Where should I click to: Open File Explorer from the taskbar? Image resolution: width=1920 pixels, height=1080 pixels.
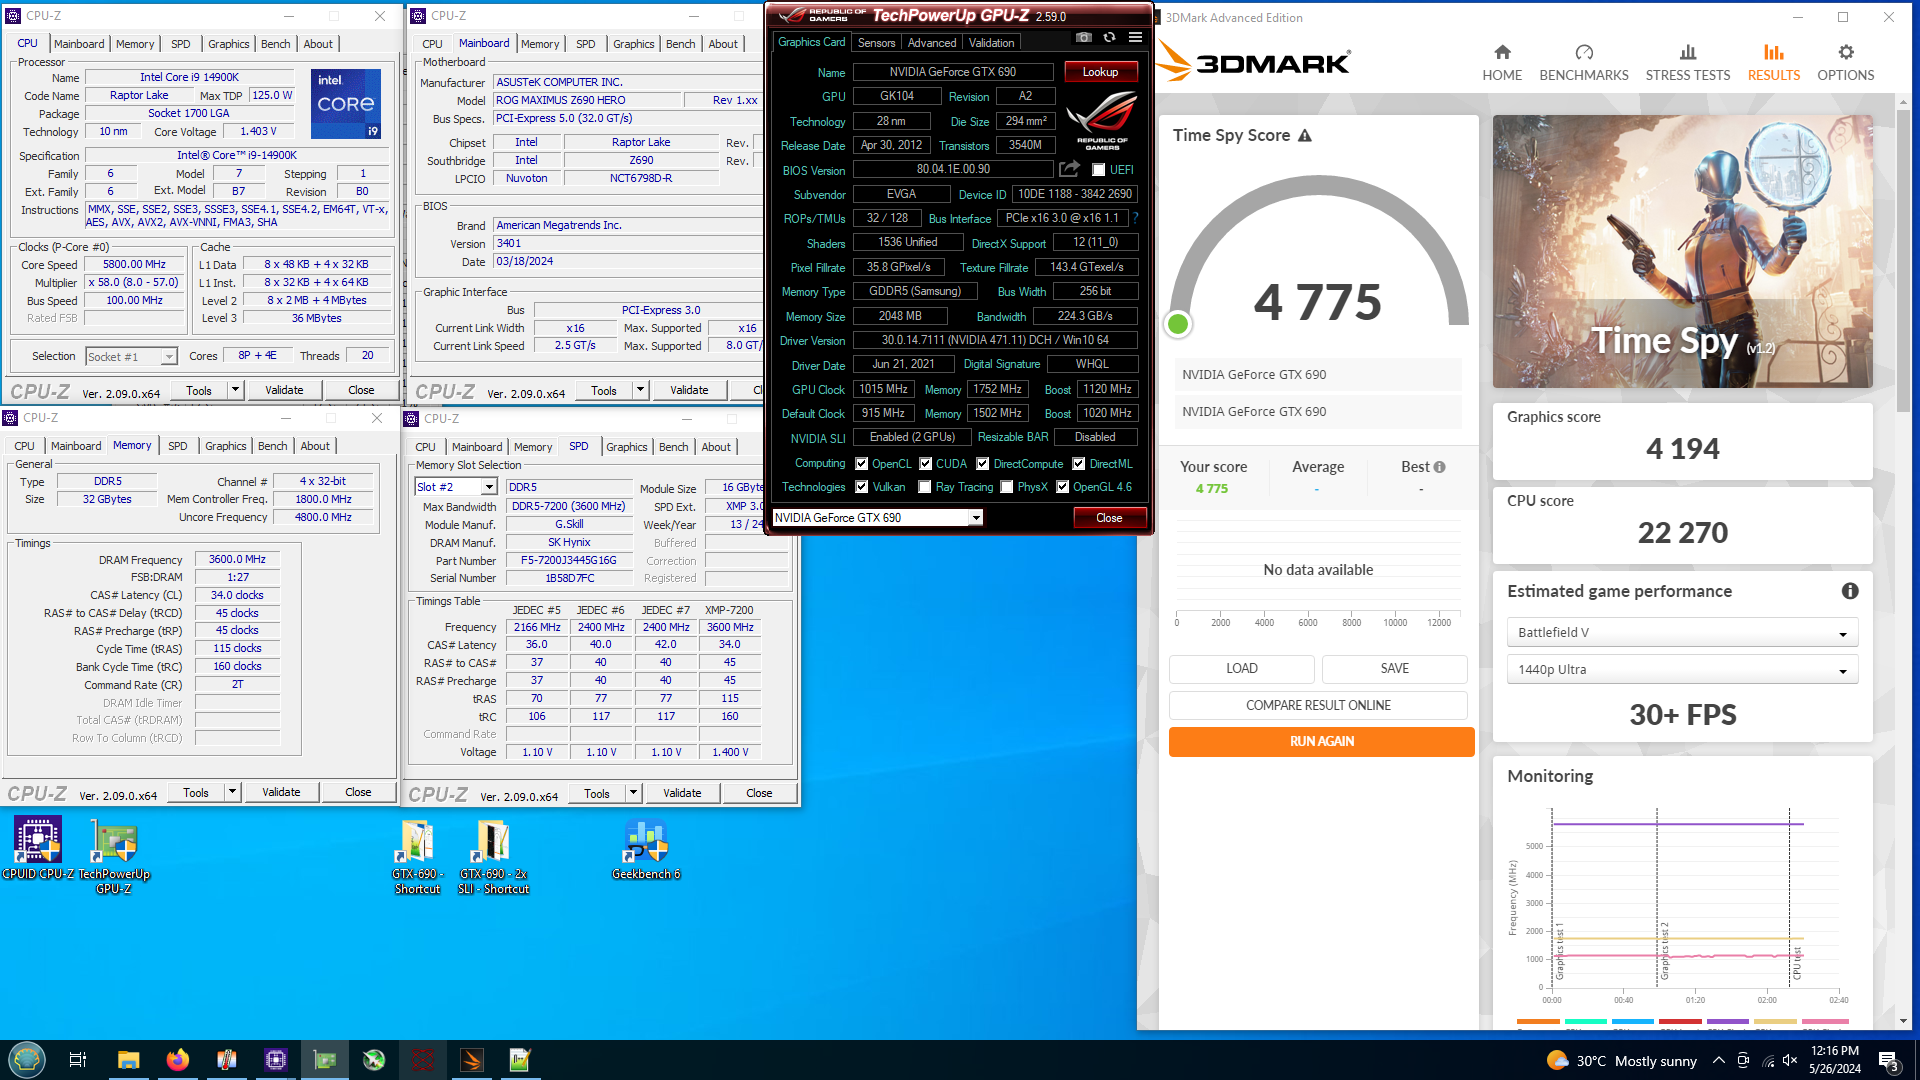[128, 1060]
